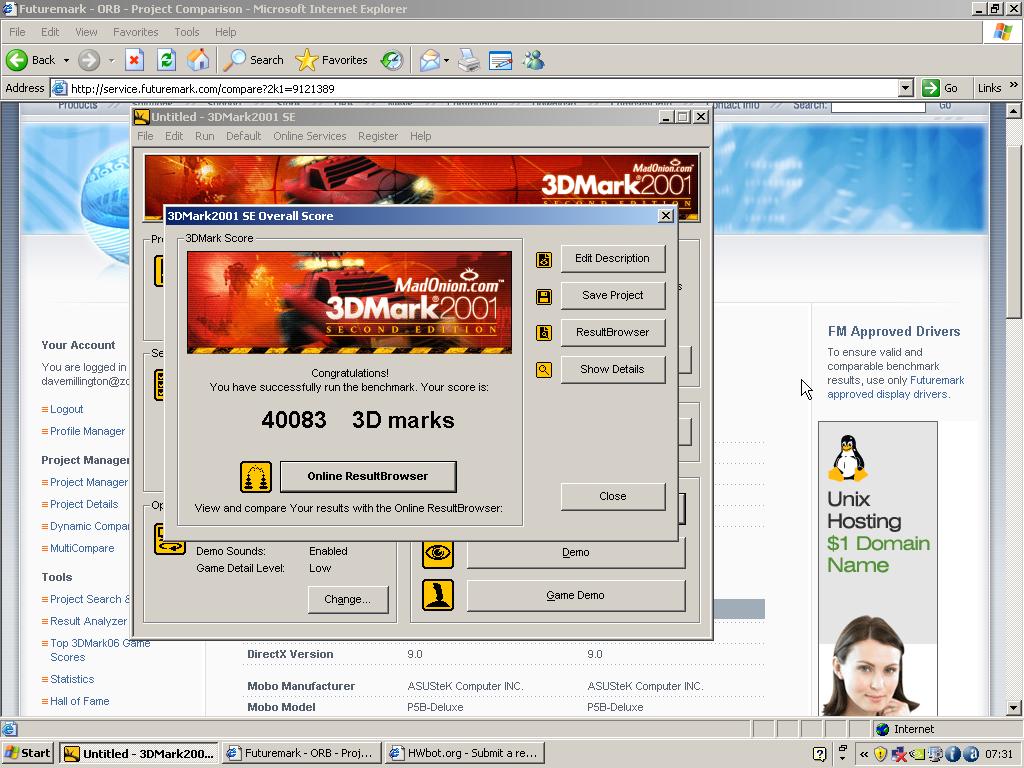Screen dimensions: 1024x768
Task: Click the Edit Description icon in score dialog
Action: coord(543,259)
